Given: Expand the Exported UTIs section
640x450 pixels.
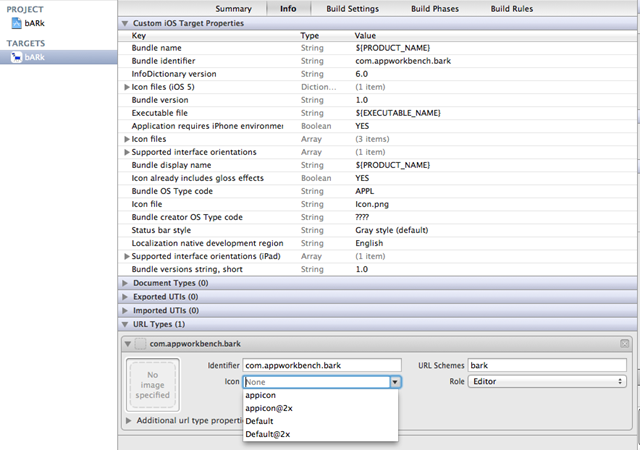Looking at the screenshot, I should (125, 297).
